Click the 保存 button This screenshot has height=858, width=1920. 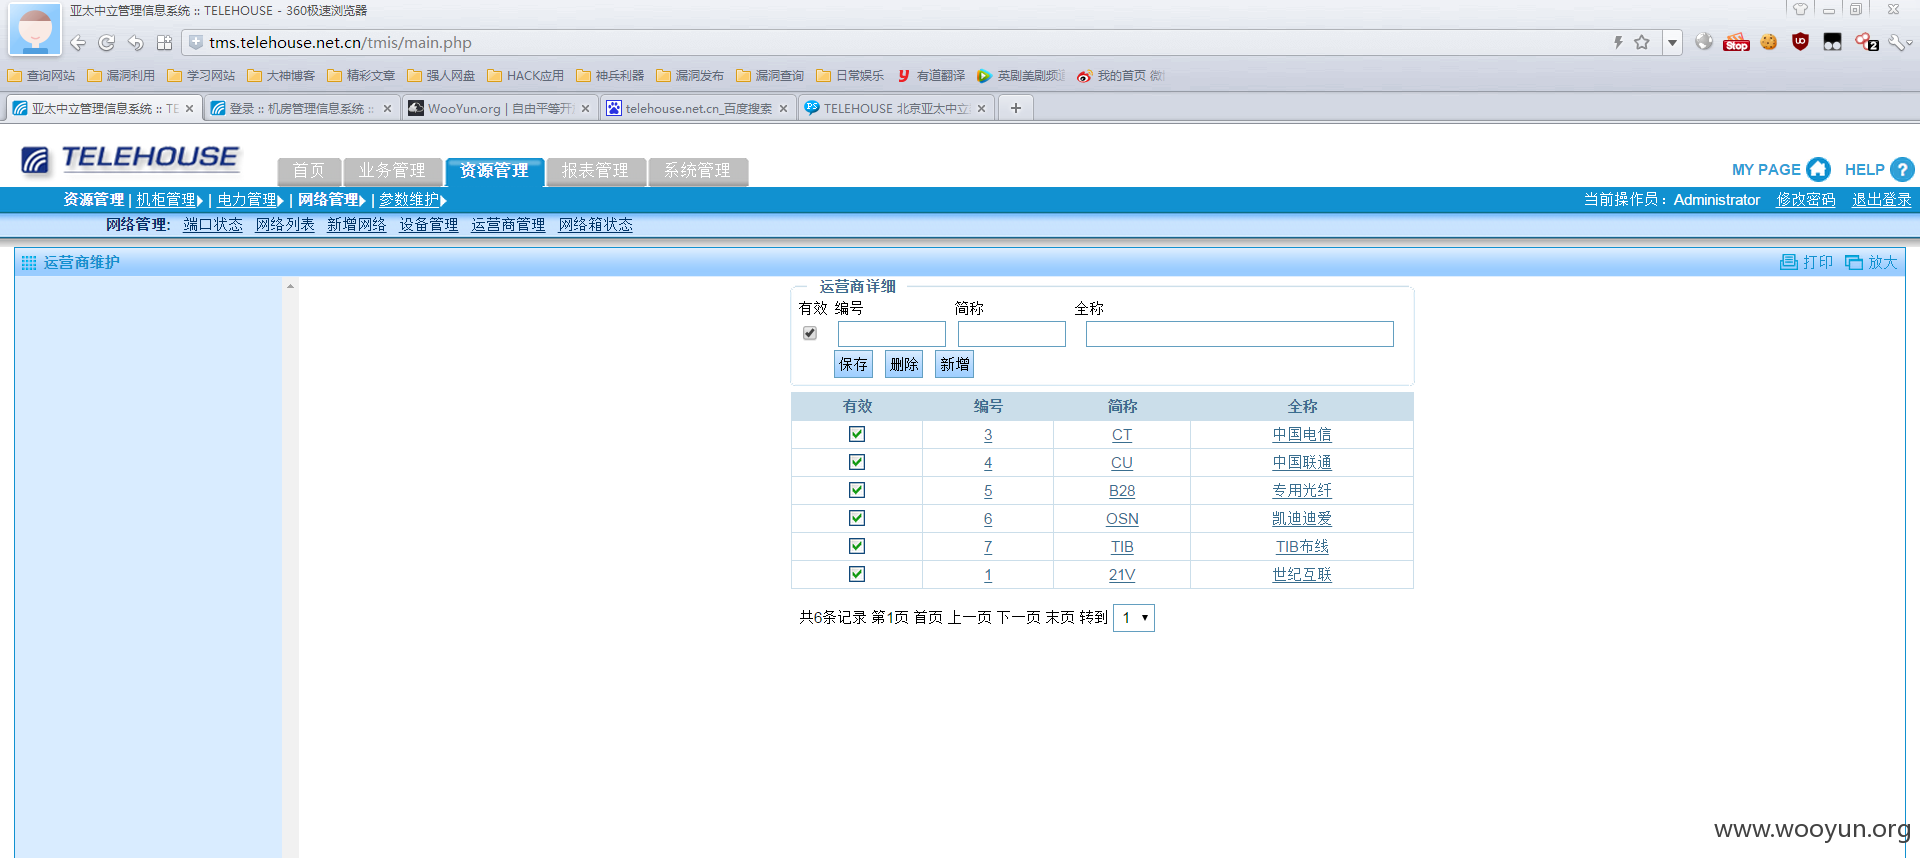point(853,364)
